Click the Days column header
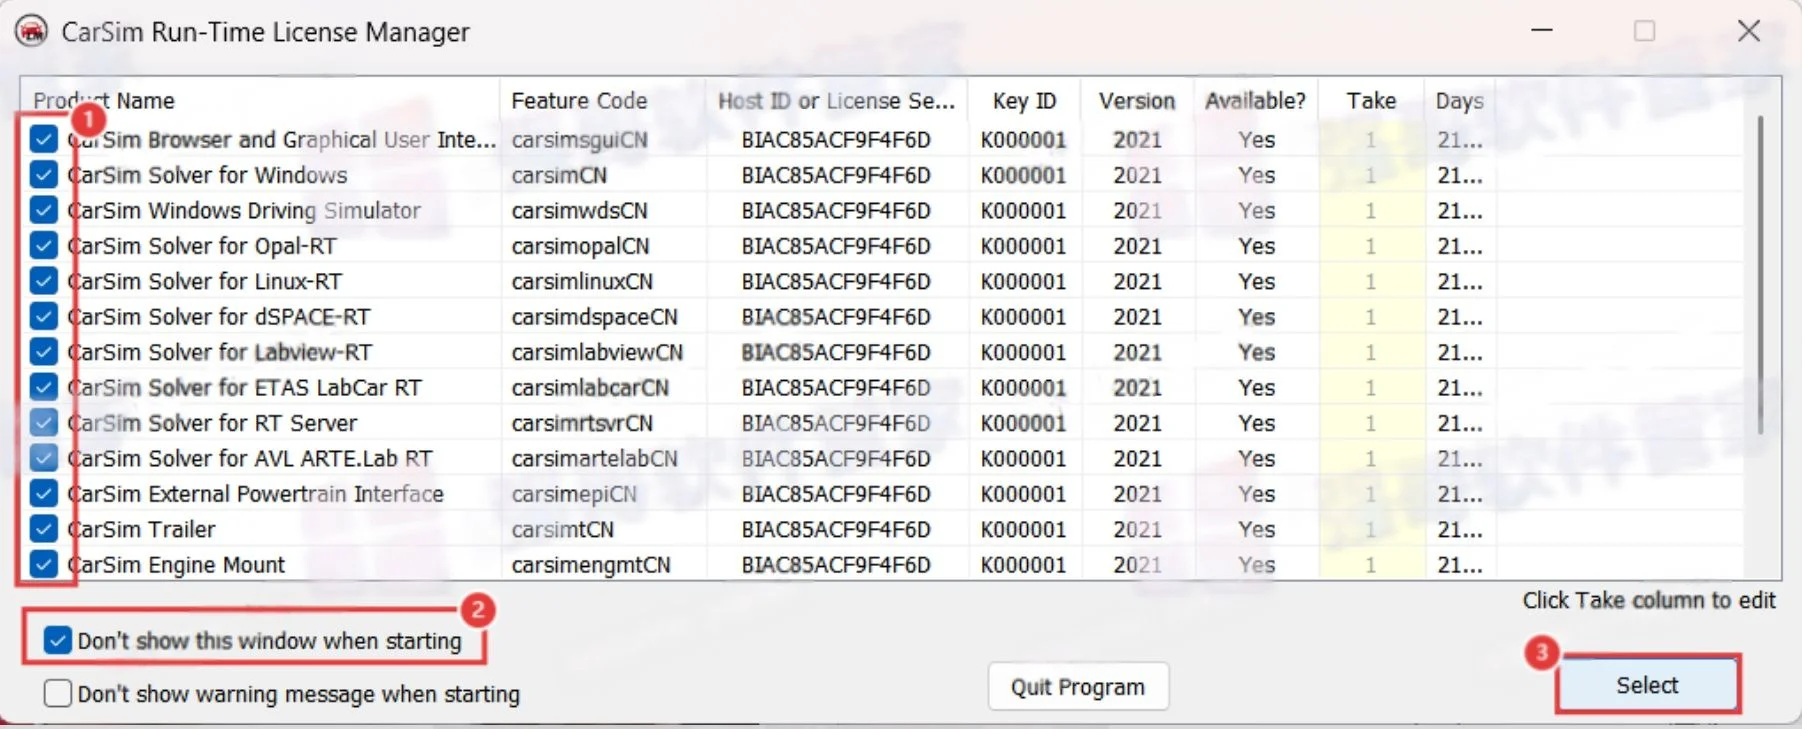The image size is (1802, 729). pos(1460,100)
